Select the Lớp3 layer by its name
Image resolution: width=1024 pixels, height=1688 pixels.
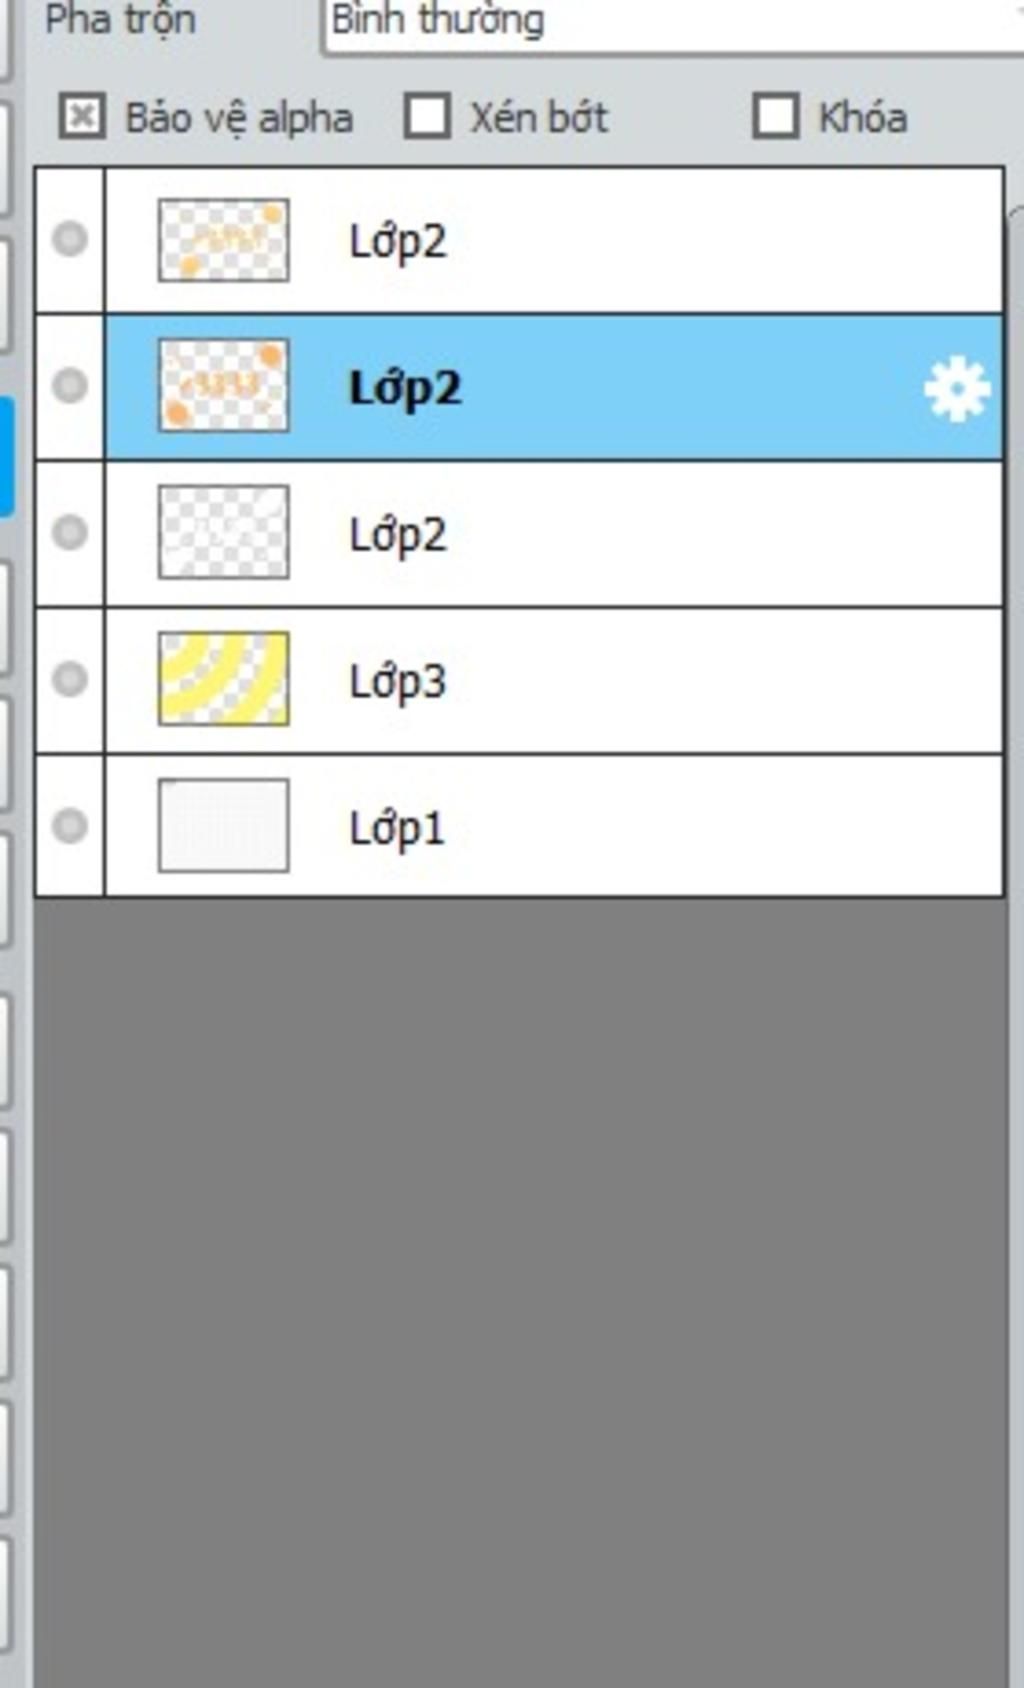(397, 681)
